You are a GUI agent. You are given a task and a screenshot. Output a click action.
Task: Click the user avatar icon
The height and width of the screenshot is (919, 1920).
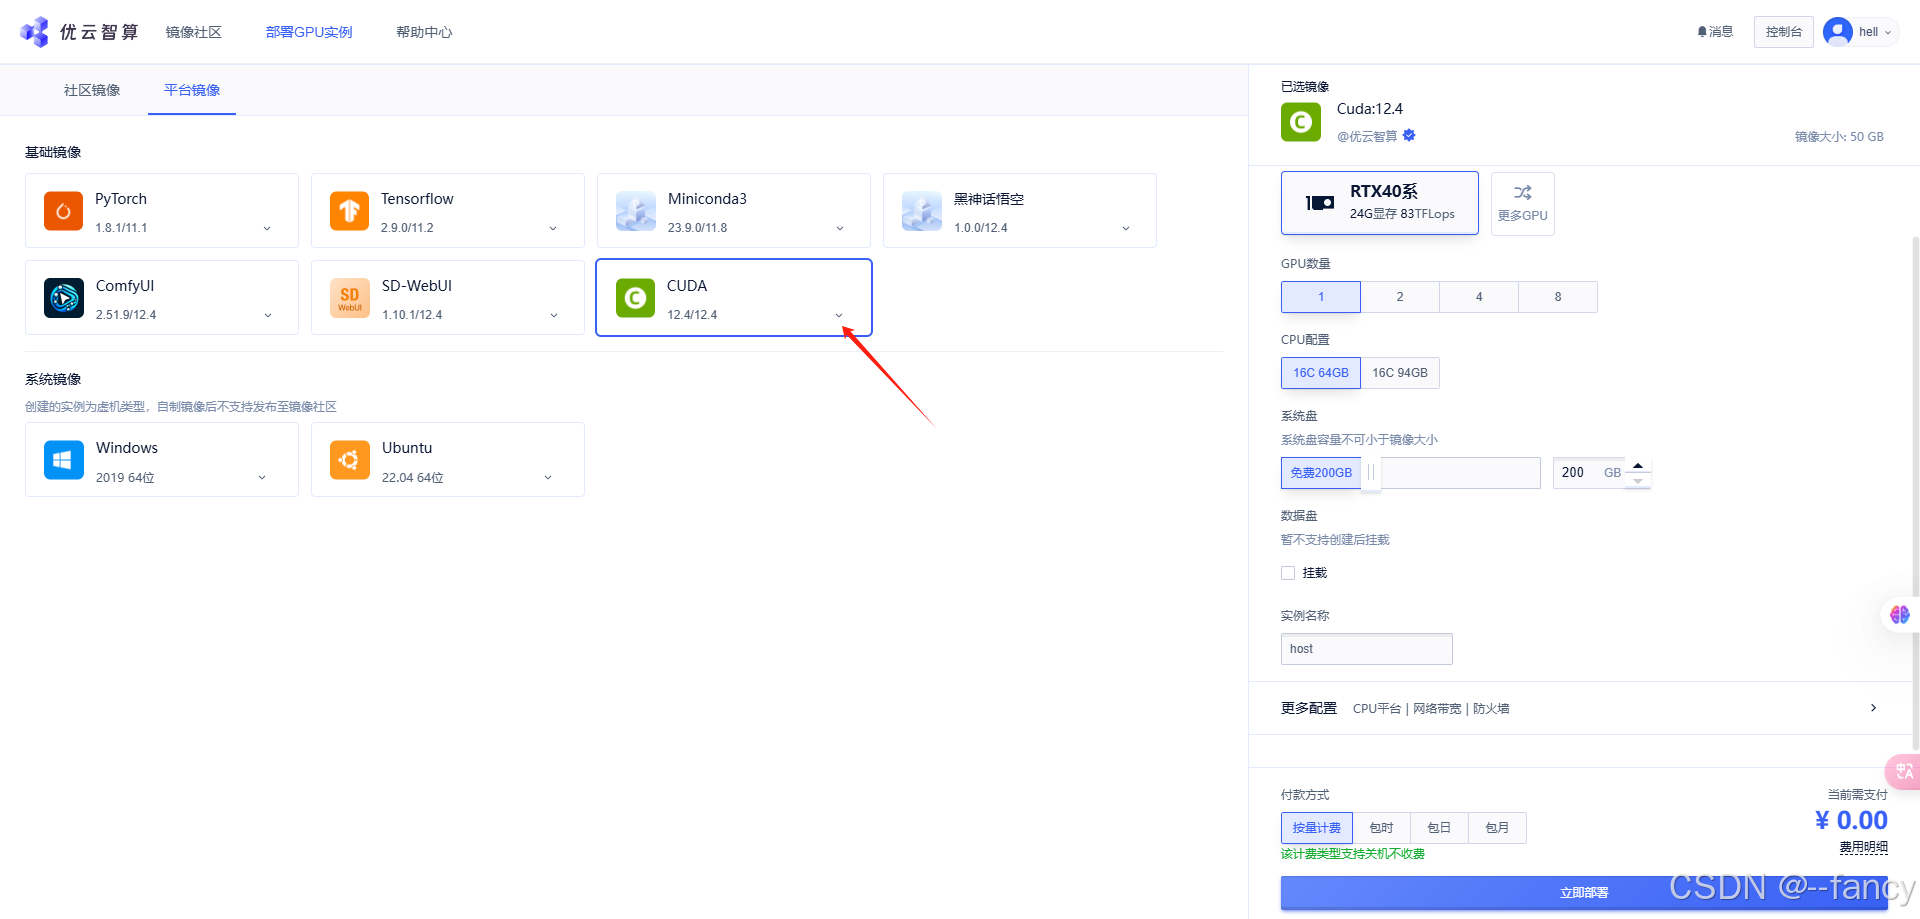coord(1838,32)
